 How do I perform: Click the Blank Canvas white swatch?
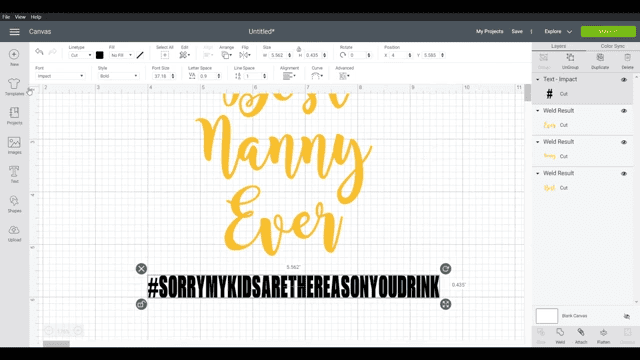point(547,316)
